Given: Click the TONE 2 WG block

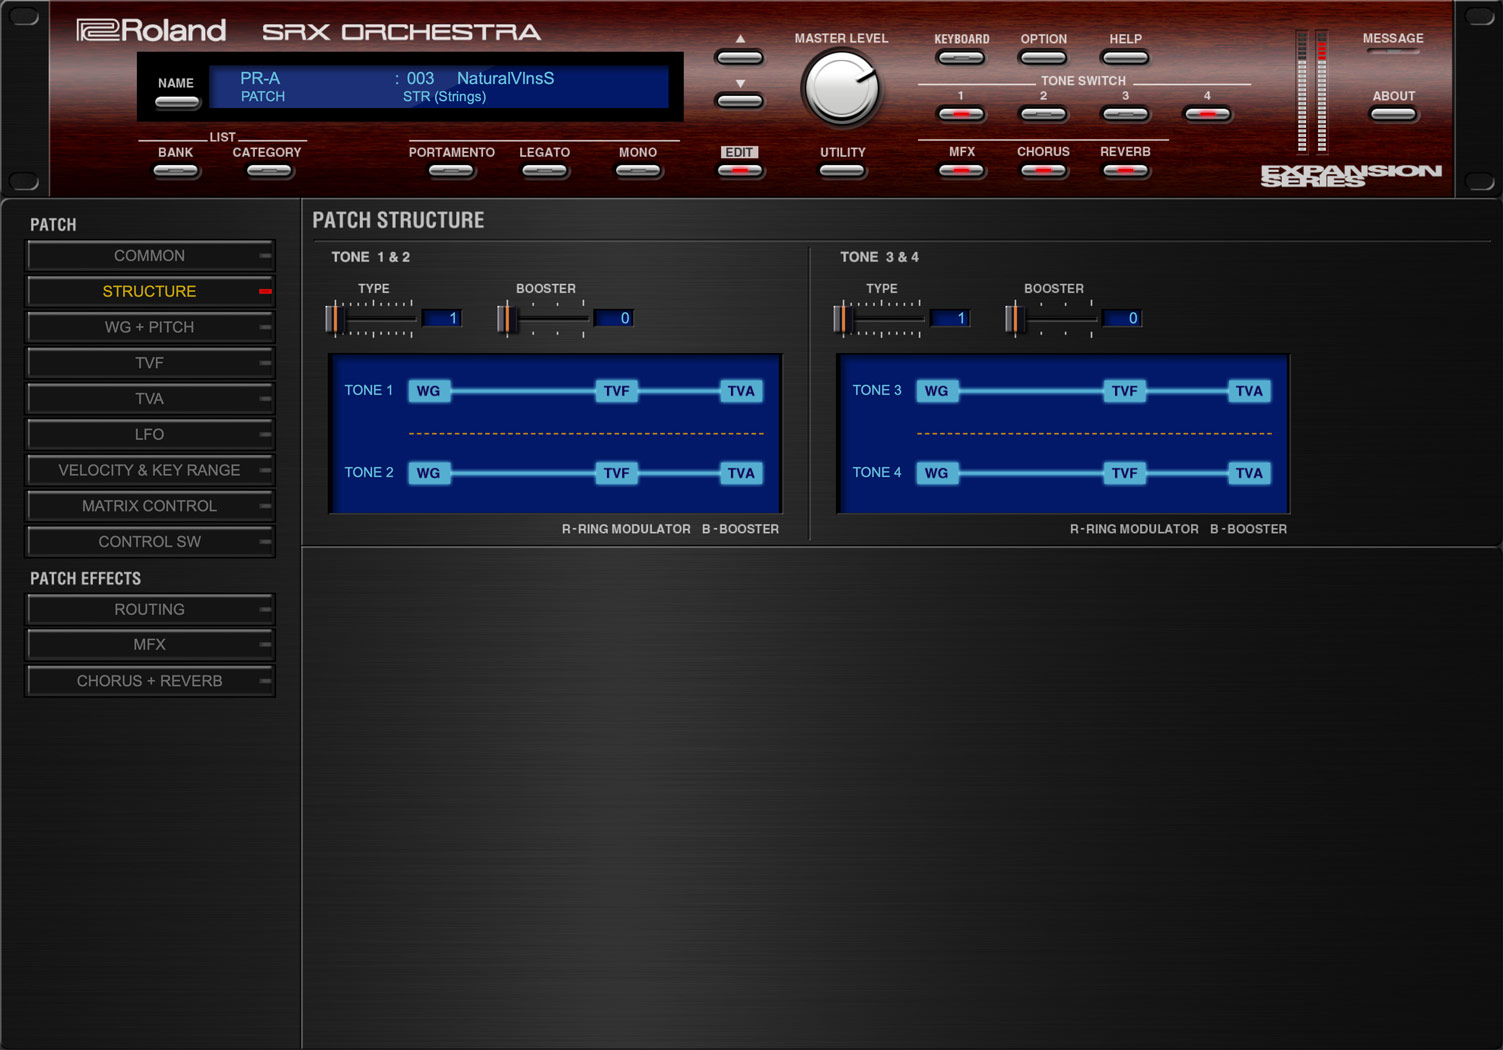Looking at the screenshot, I should click(429, 473).
